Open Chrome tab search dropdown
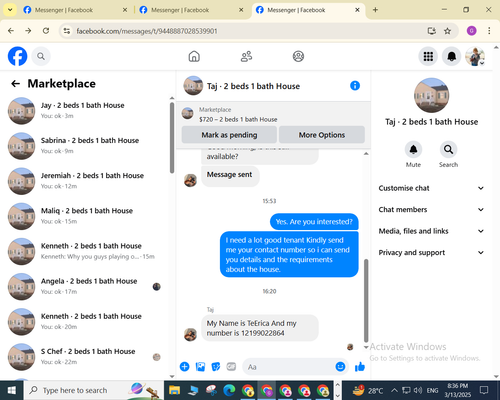The image size is (500, 400). [x=10, y=10]
